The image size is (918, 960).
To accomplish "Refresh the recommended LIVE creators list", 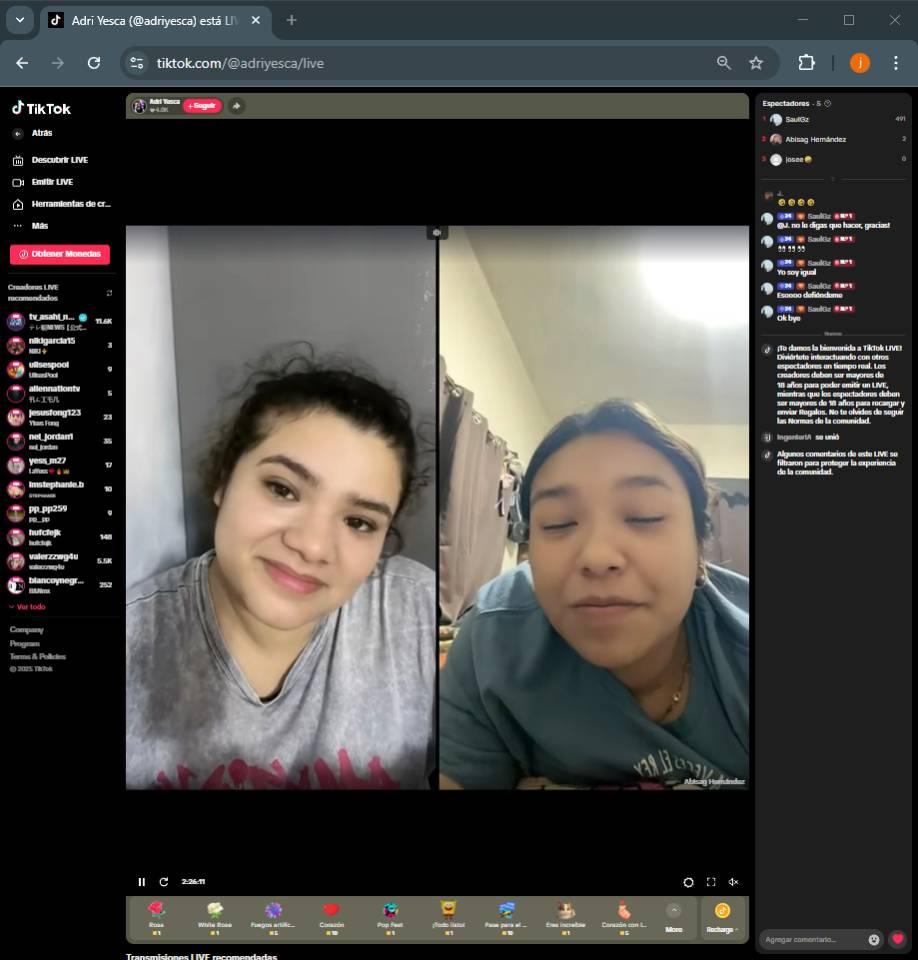I will coord(109,293).
